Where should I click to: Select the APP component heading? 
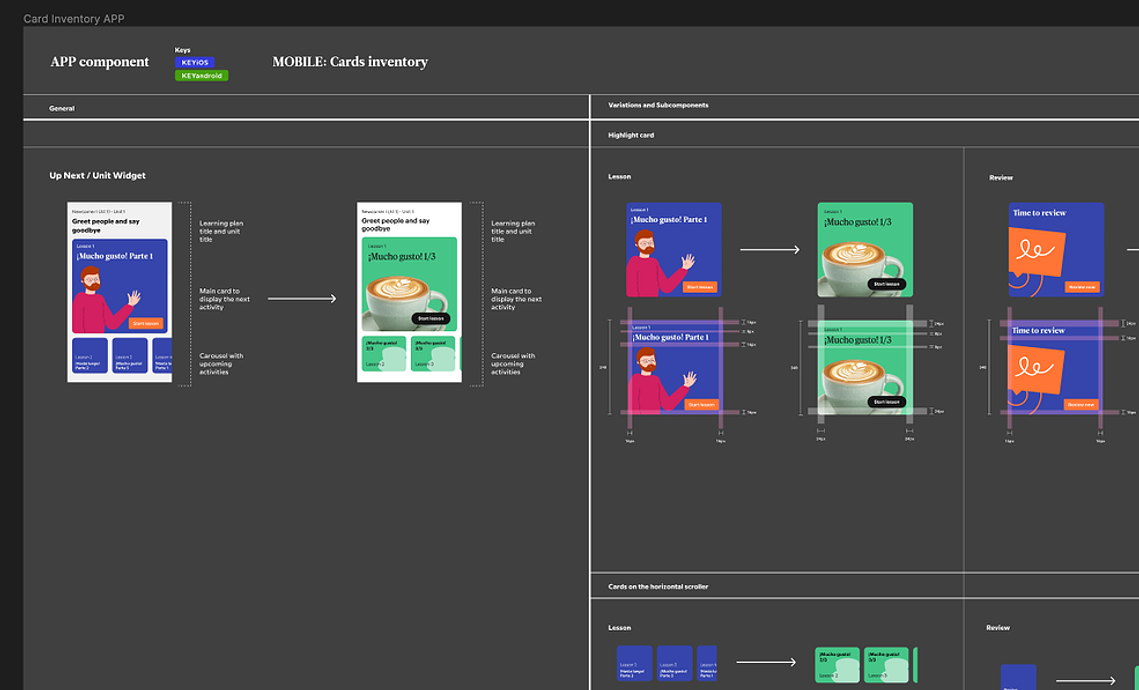click(x=100, y=62)
